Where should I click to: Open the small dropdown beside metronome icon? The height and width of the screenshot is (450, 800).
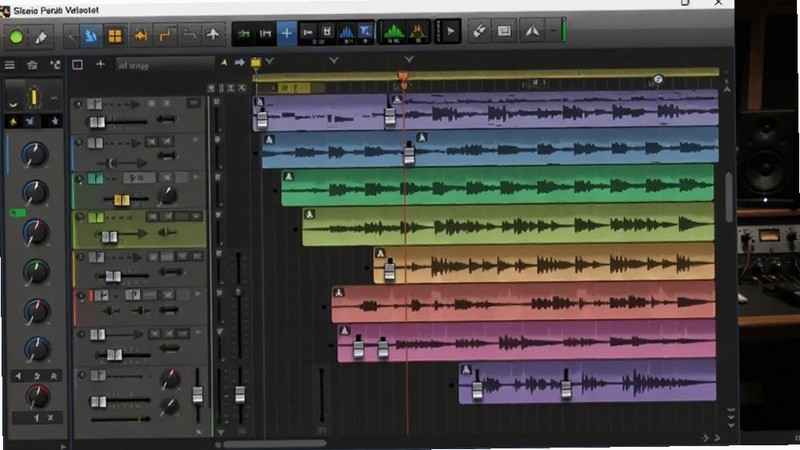[553, 31]
